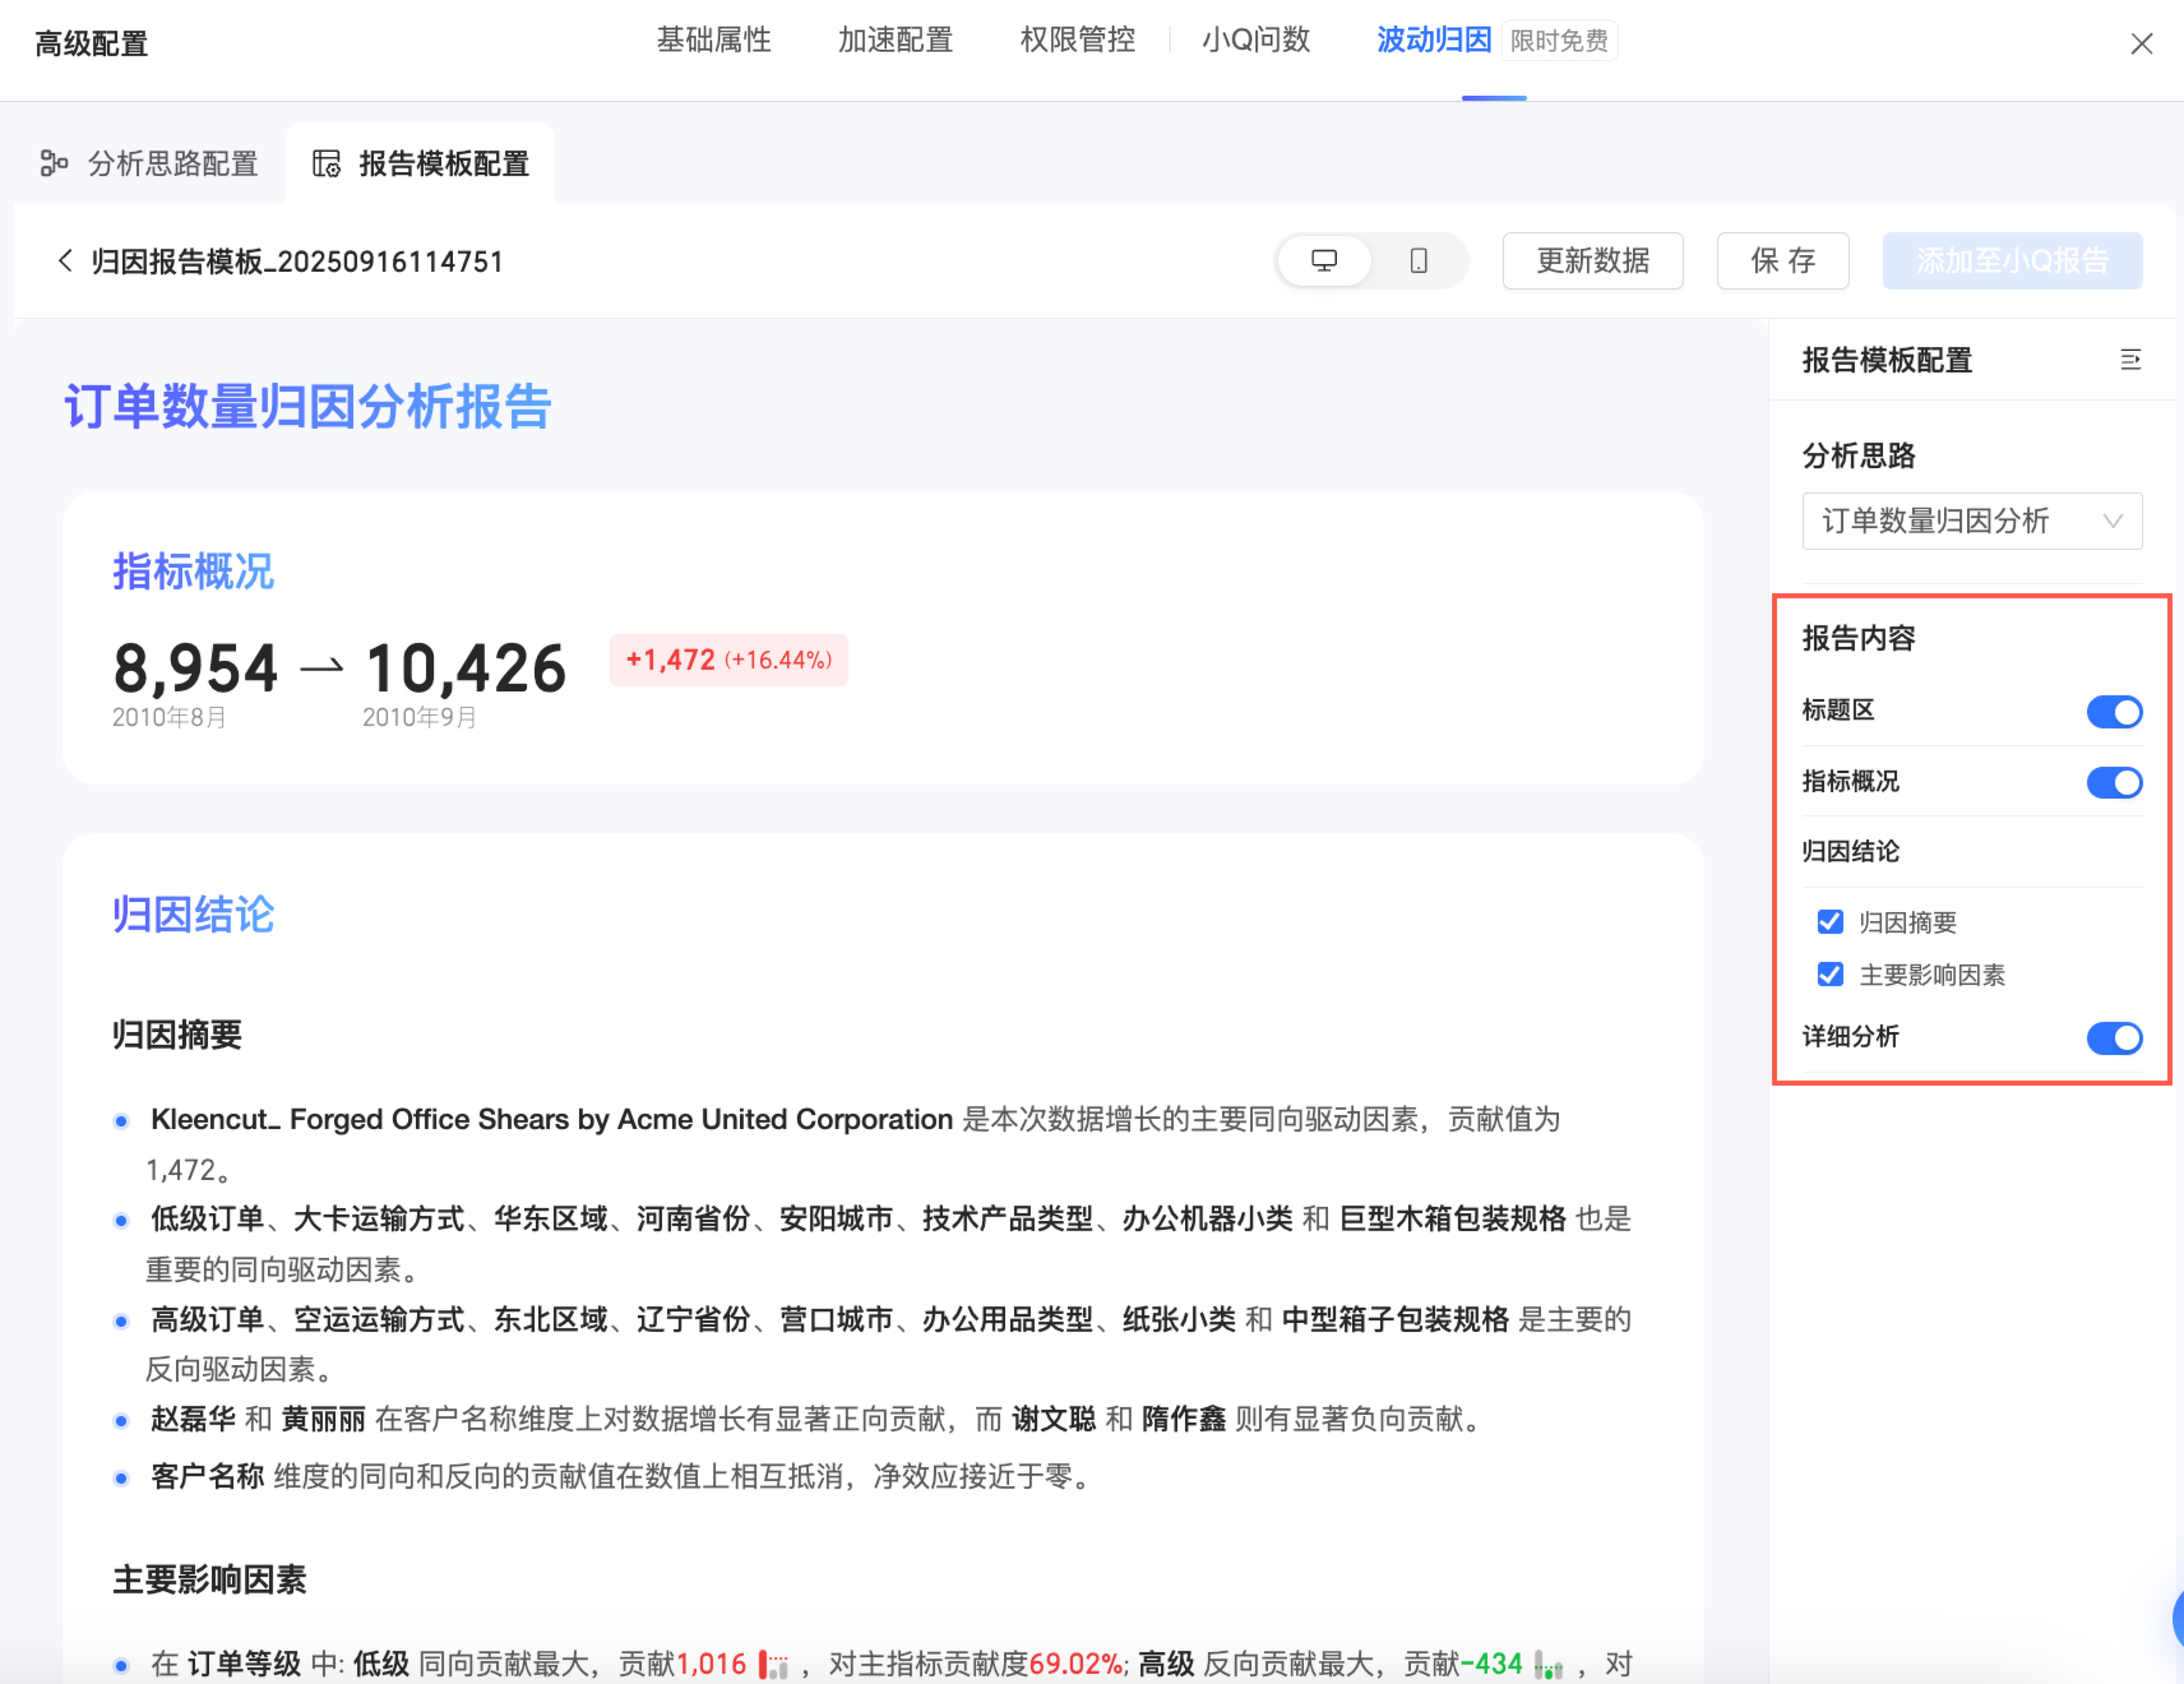Click the back arrow beside template name
The image size is (2184, 1684).
pyautogui.click(x=66, y=261)
